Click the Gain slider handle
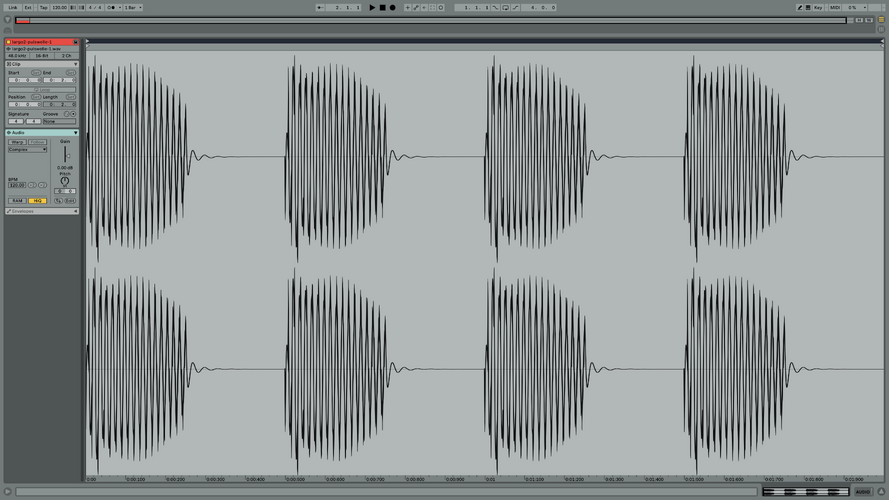This screenshot has height=500, width=889. [x=67, y=156]
